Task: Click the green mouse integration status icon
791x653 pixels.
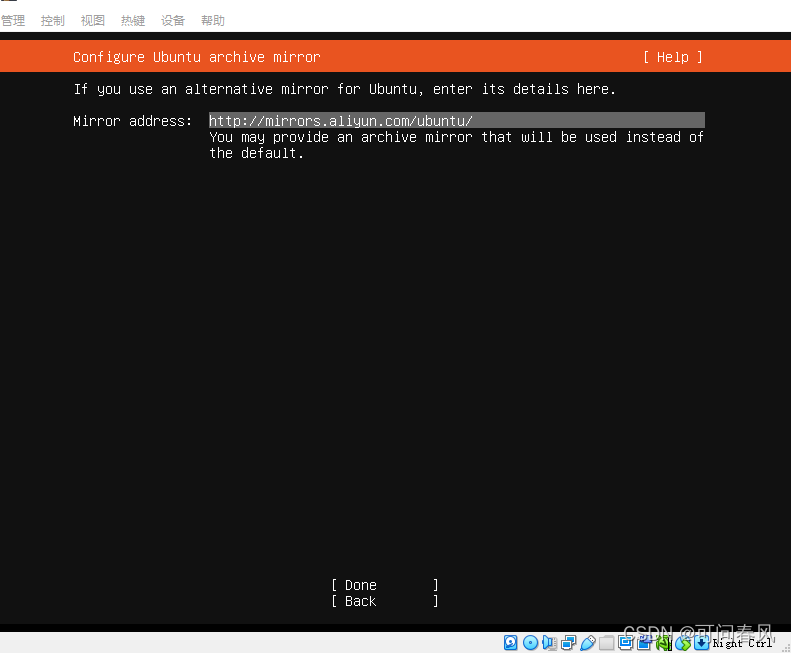Action: point(683,642)
